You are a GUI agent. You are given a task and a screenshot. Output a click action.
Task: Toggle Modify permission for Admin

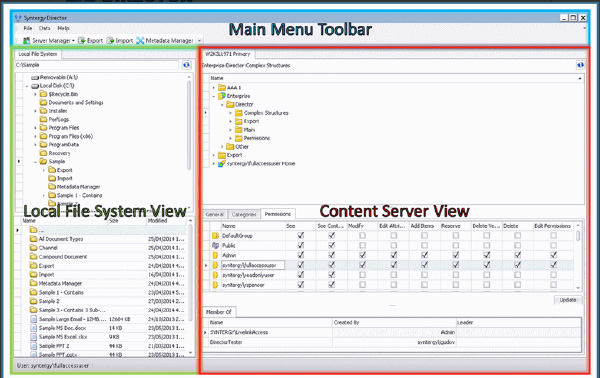coord(362,255)
